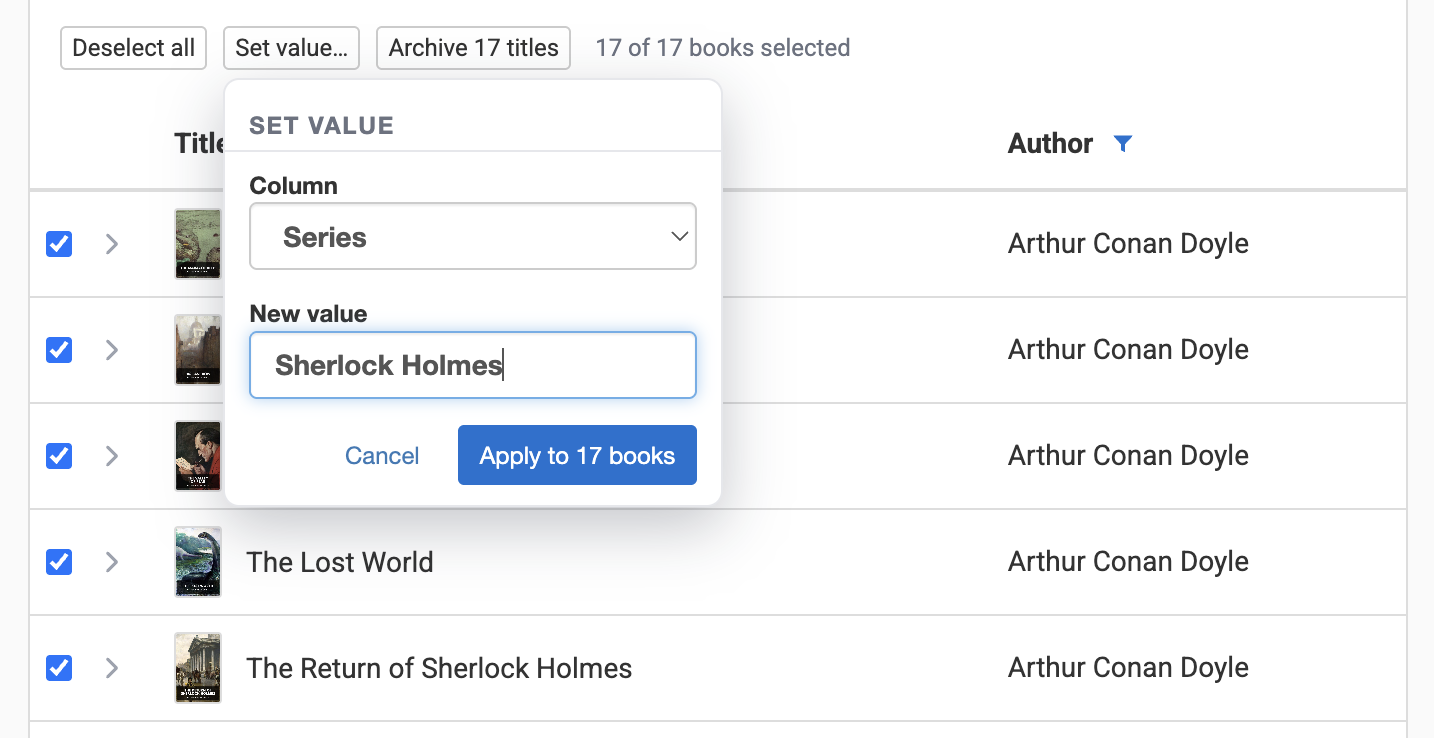Click The Lost World cover thumbnail
This screenshot has width=1434, height=738.
[197, 562]
